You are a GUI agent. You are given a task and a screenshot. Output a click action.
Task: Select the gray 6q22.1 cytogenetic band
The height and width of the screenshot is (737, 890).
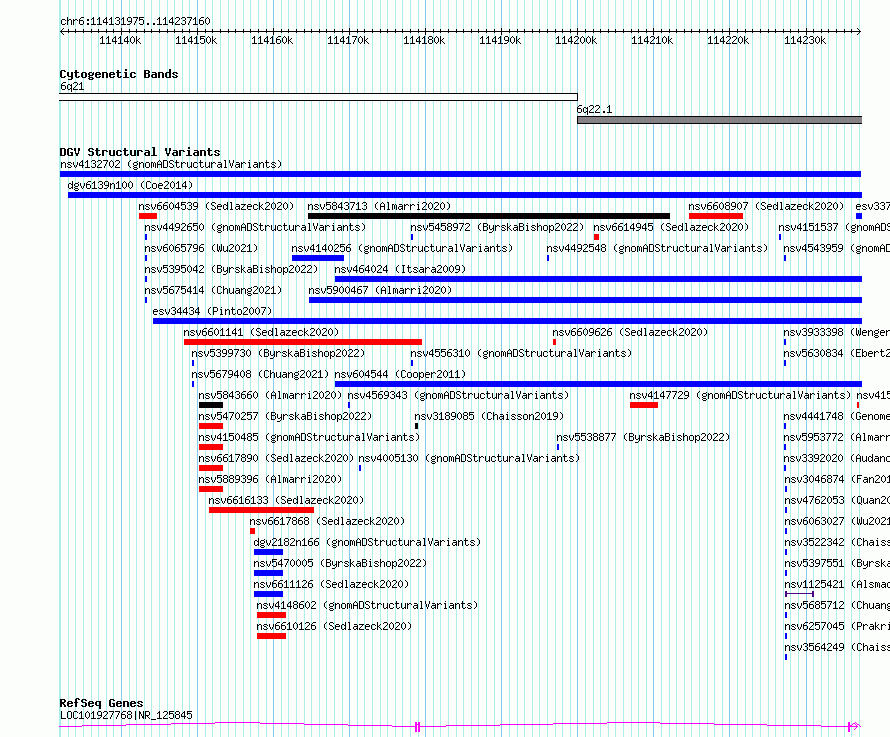(720, 120)
